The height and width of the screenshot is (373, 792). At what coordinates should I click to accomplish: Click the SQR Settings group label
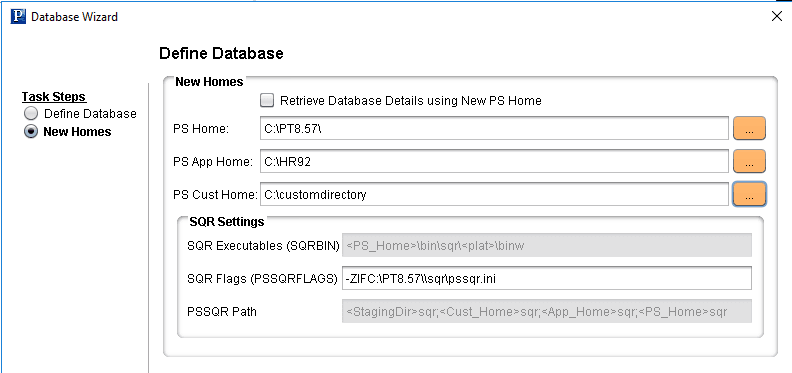[x=227, y=222]
